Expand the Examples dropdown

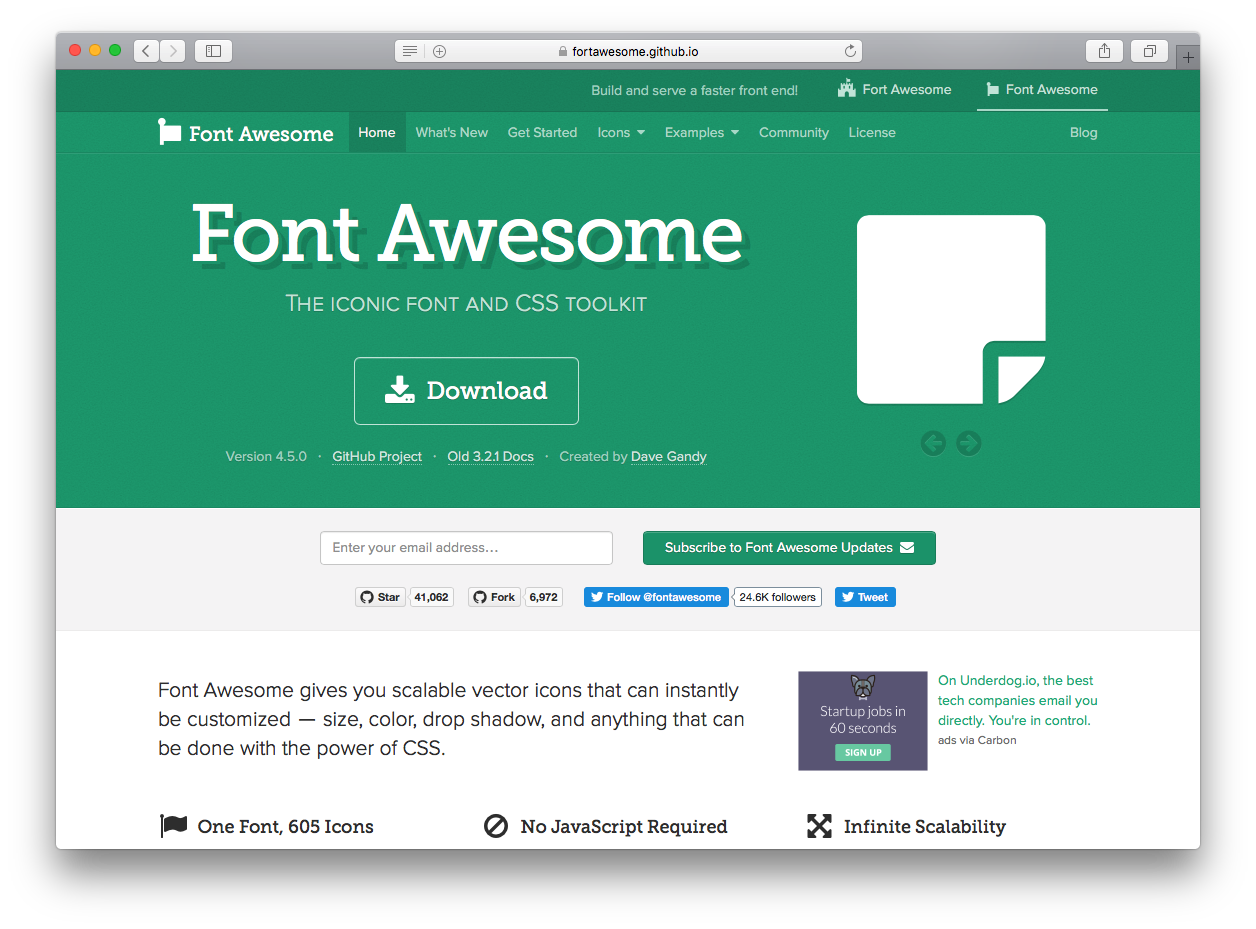point(701,131)
